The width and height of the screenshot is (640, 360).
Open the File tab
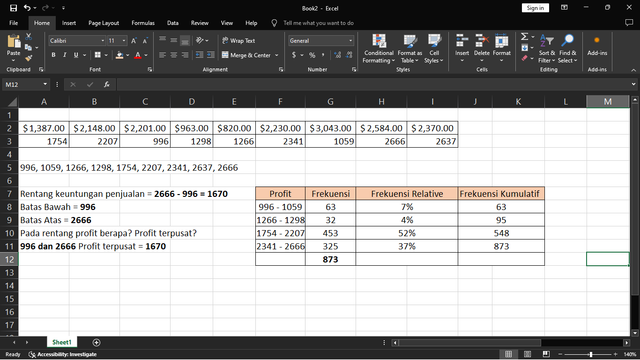(13, 23)
